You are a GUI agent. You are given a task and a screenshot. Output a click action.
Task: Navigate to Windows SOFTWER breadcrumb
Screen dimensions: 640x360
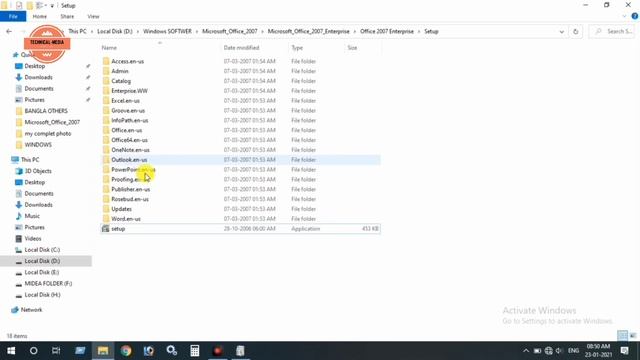tap(167, 31)
